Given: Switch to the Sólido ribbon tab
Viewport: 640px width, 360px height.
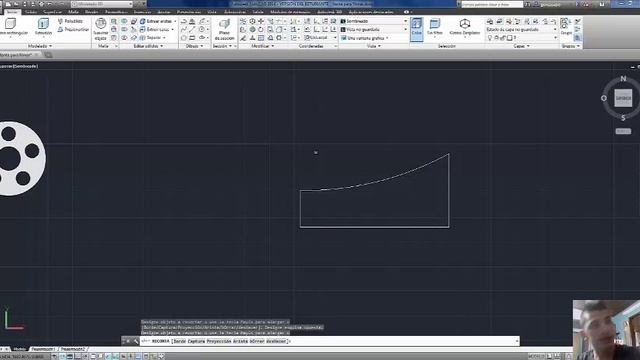Looking at the screenshot, I should [x=31, y=12].
